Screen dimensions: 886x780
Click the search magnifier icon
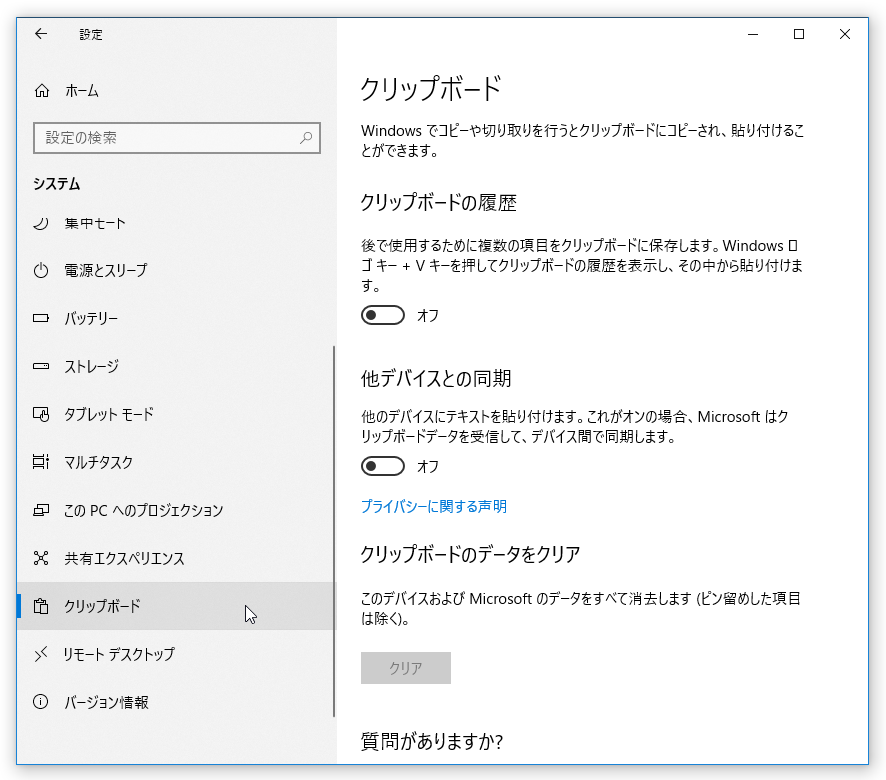(x=306, y=137)
